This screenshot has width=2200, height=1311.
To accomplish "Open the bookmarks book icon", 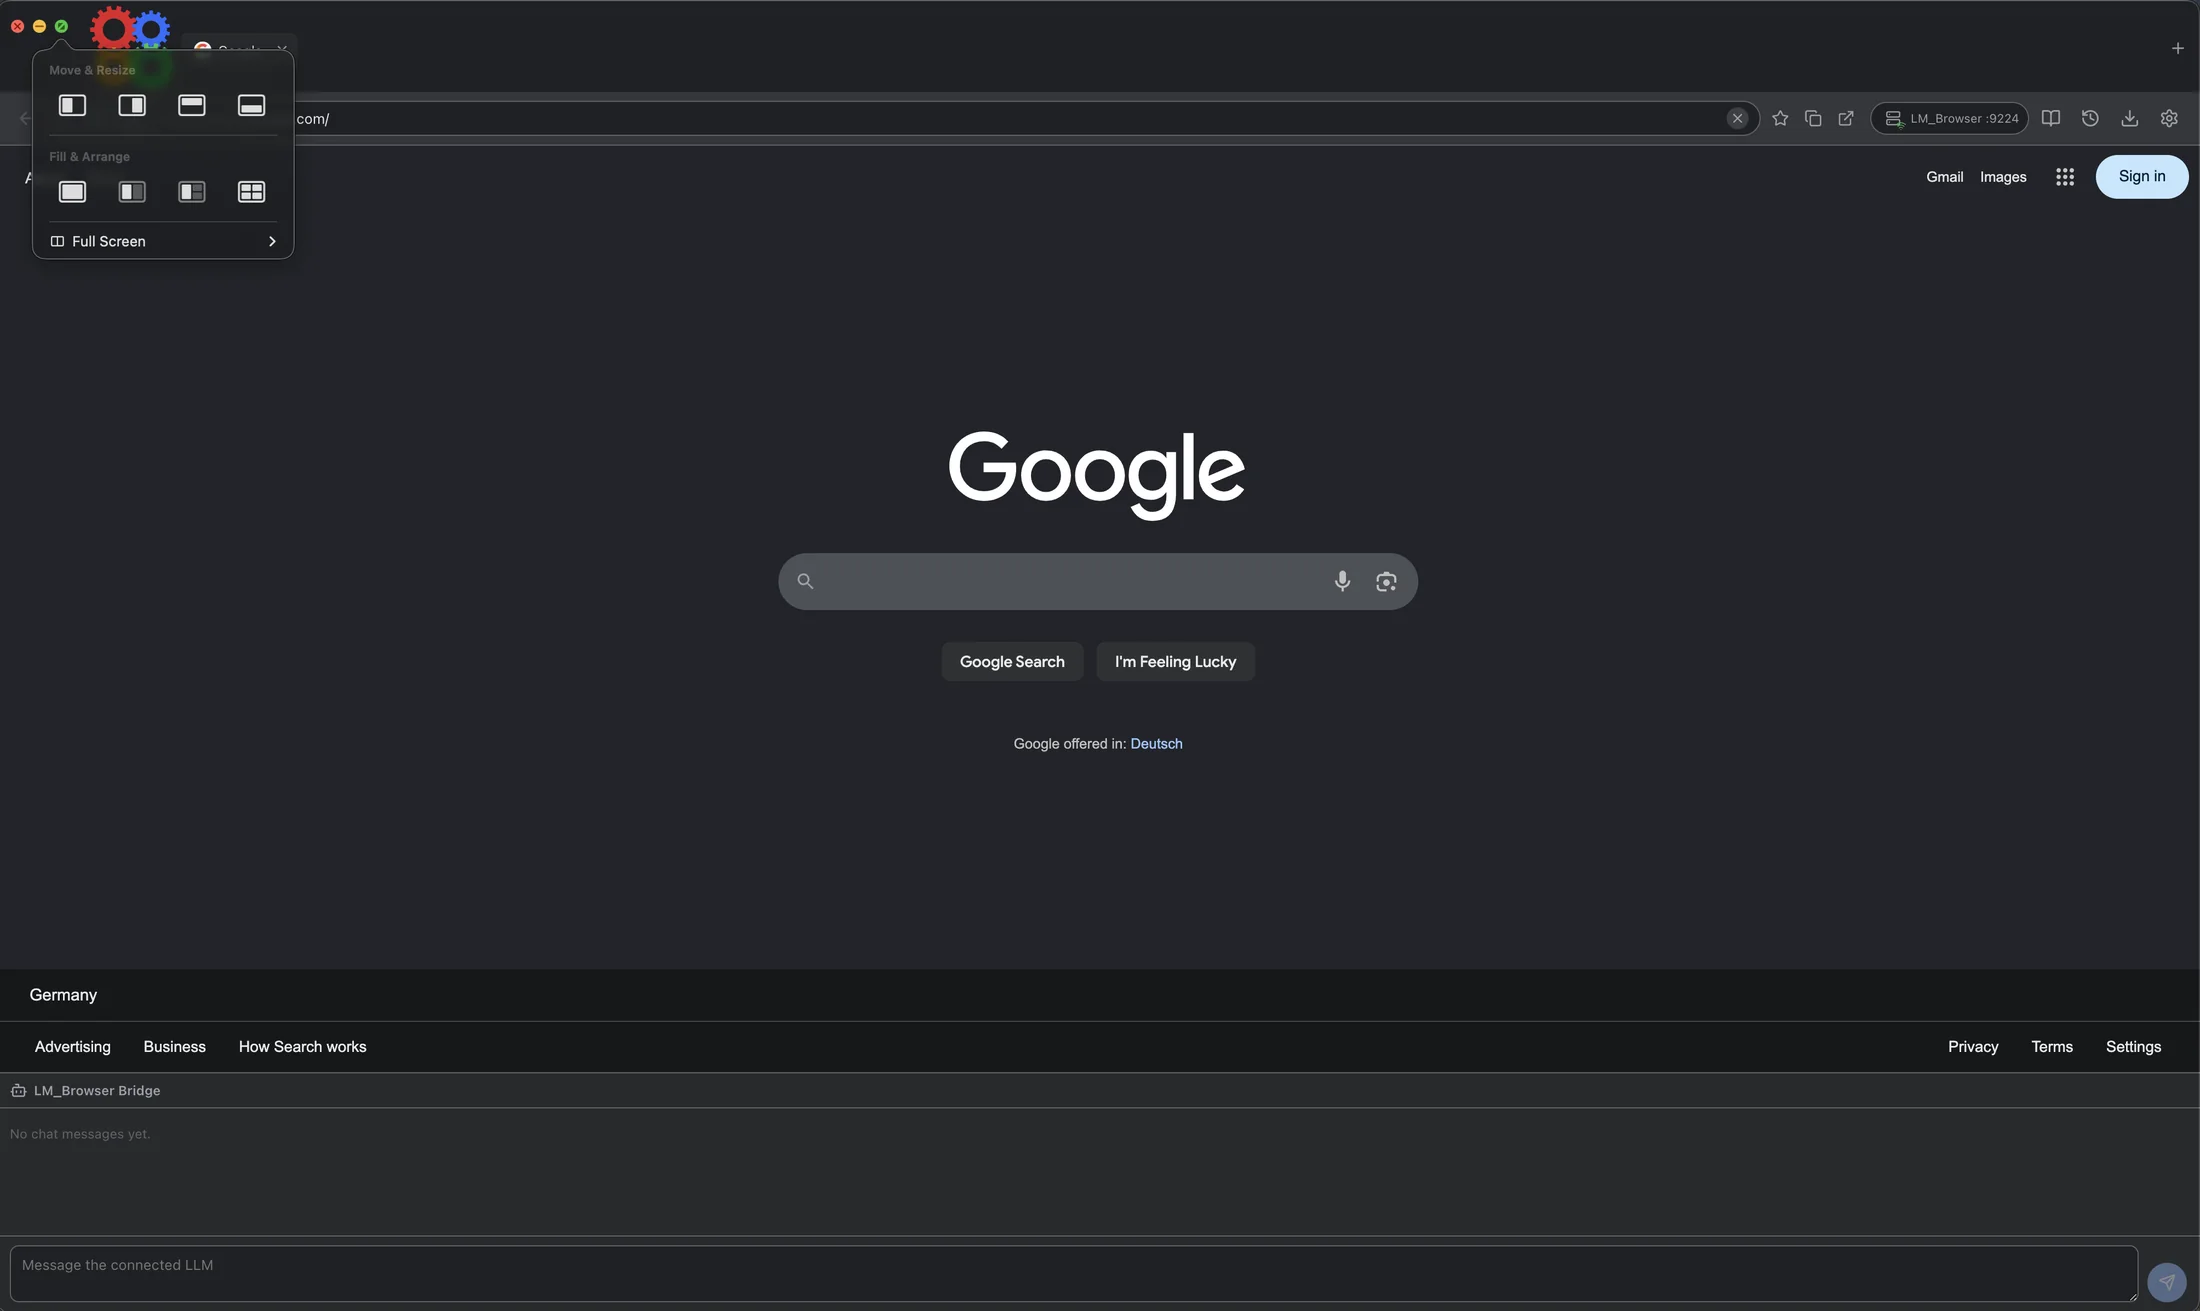I will pyautogui.click(x=2051, y=118).
